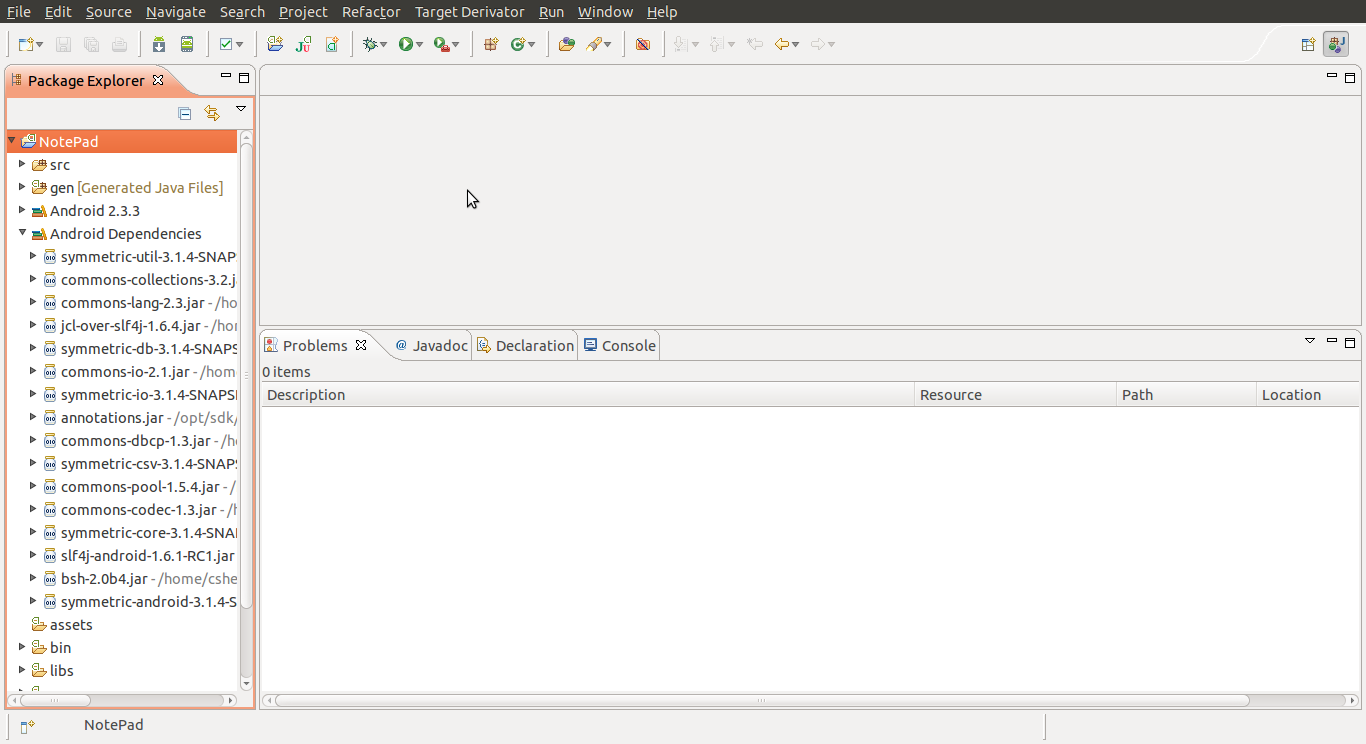Open the Debug configurations dropdown
Image resolution: width=1366 pixels, height=744 pixels.
pos(384,45)
